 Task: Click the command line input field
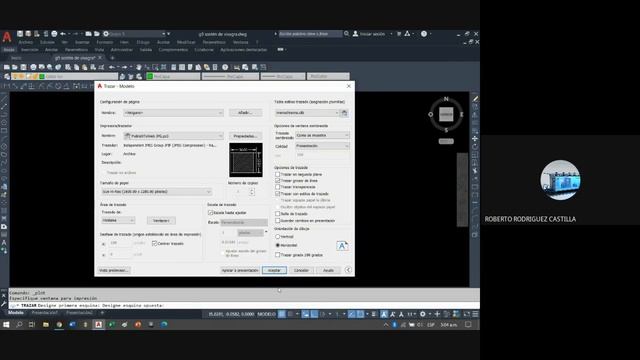[x=244, y=305]
